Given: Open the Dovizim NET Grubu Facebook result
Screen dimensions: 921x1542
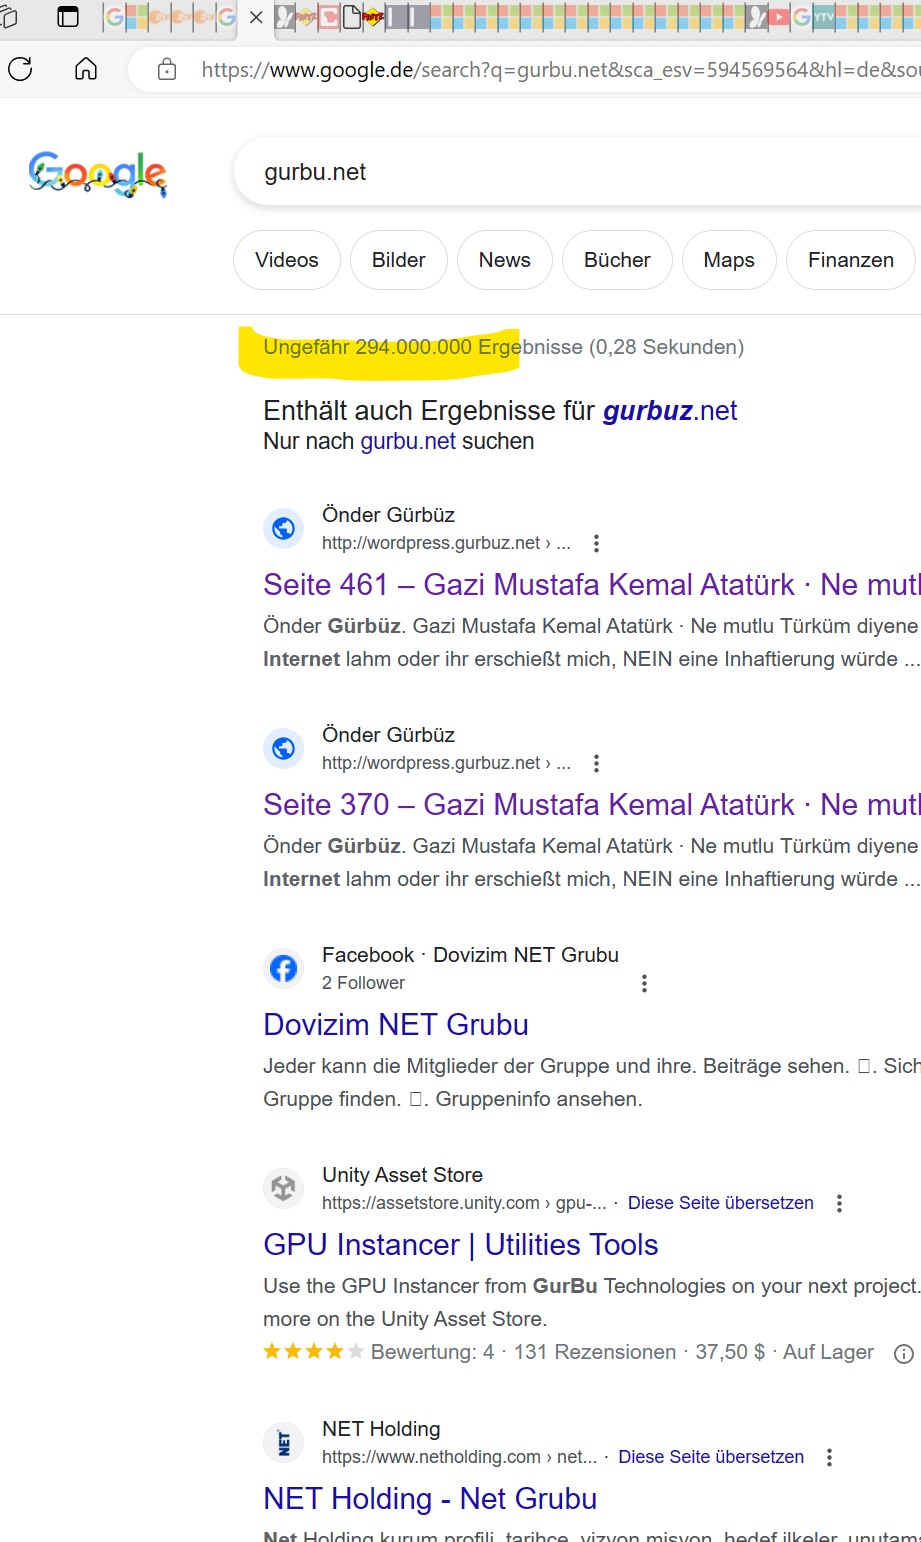Looking at the screenshot, I should pos(396,1025).
